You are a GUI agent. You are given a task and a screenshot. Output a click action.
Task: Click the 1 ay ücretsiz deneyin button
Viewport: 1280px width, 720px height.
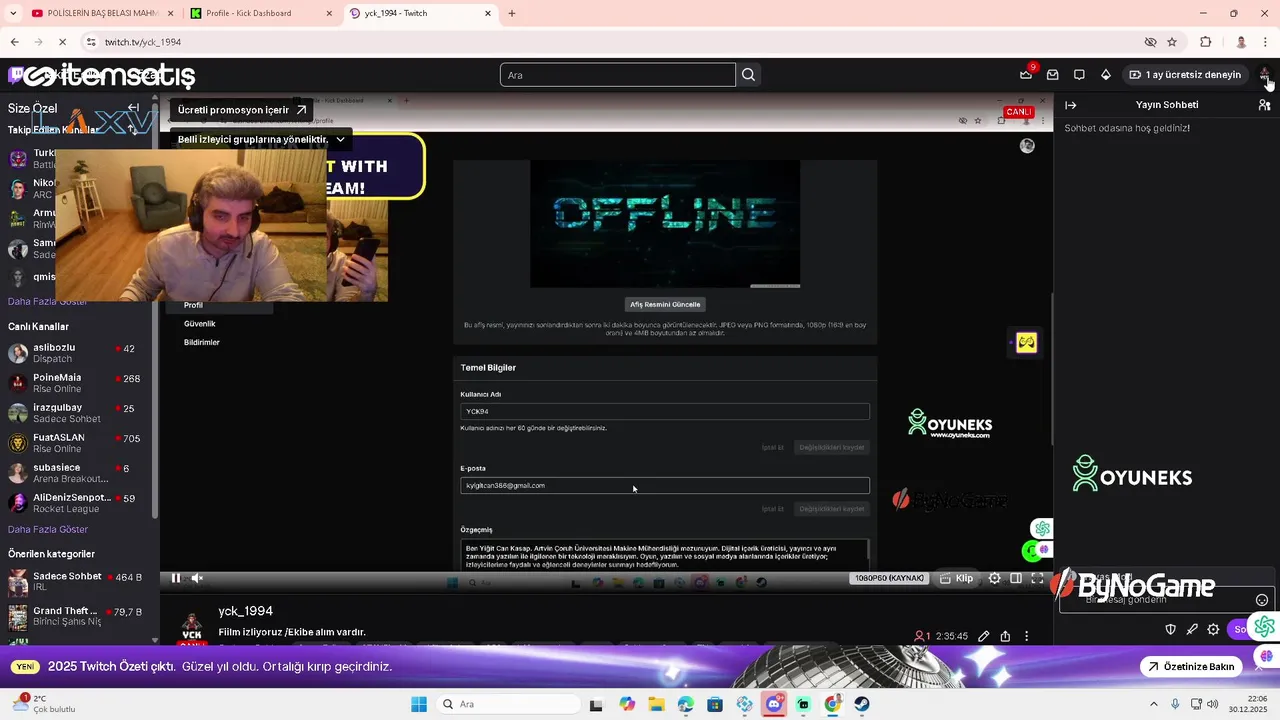(x=1185, y=74)
